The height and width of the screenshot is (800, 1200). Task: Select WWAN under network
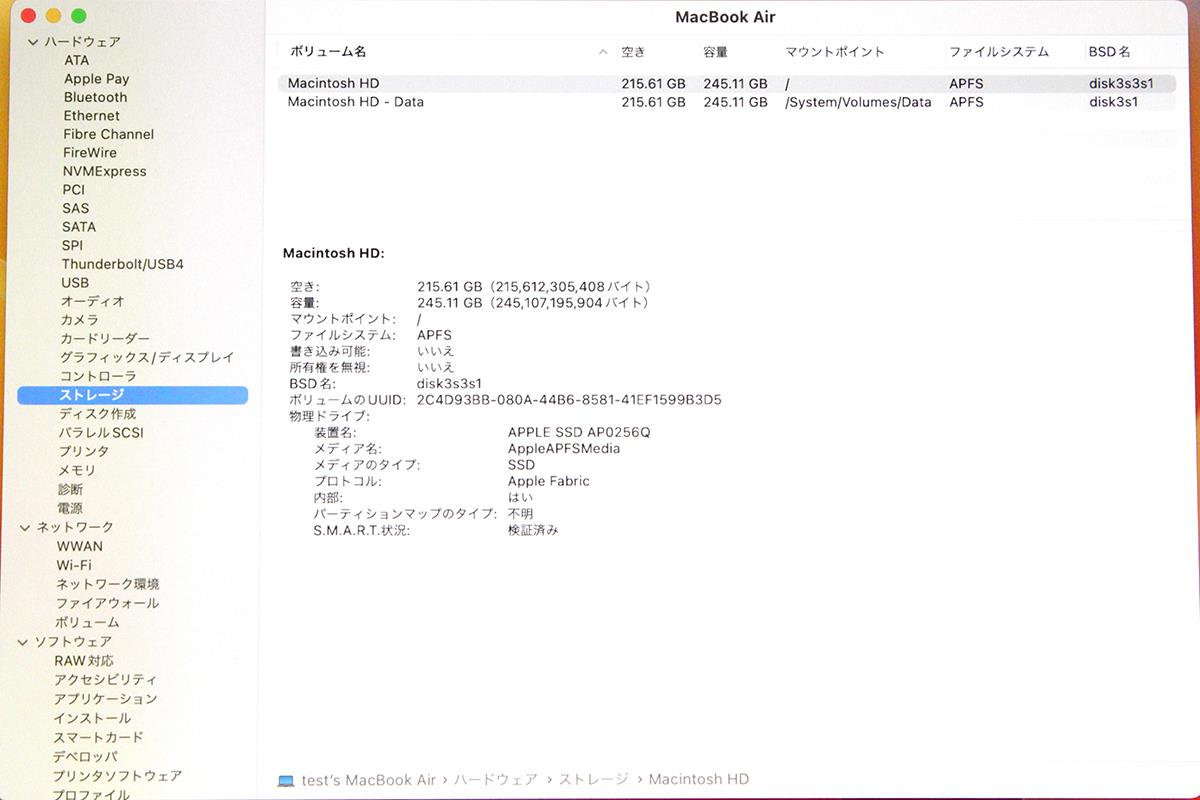[80, 546]
